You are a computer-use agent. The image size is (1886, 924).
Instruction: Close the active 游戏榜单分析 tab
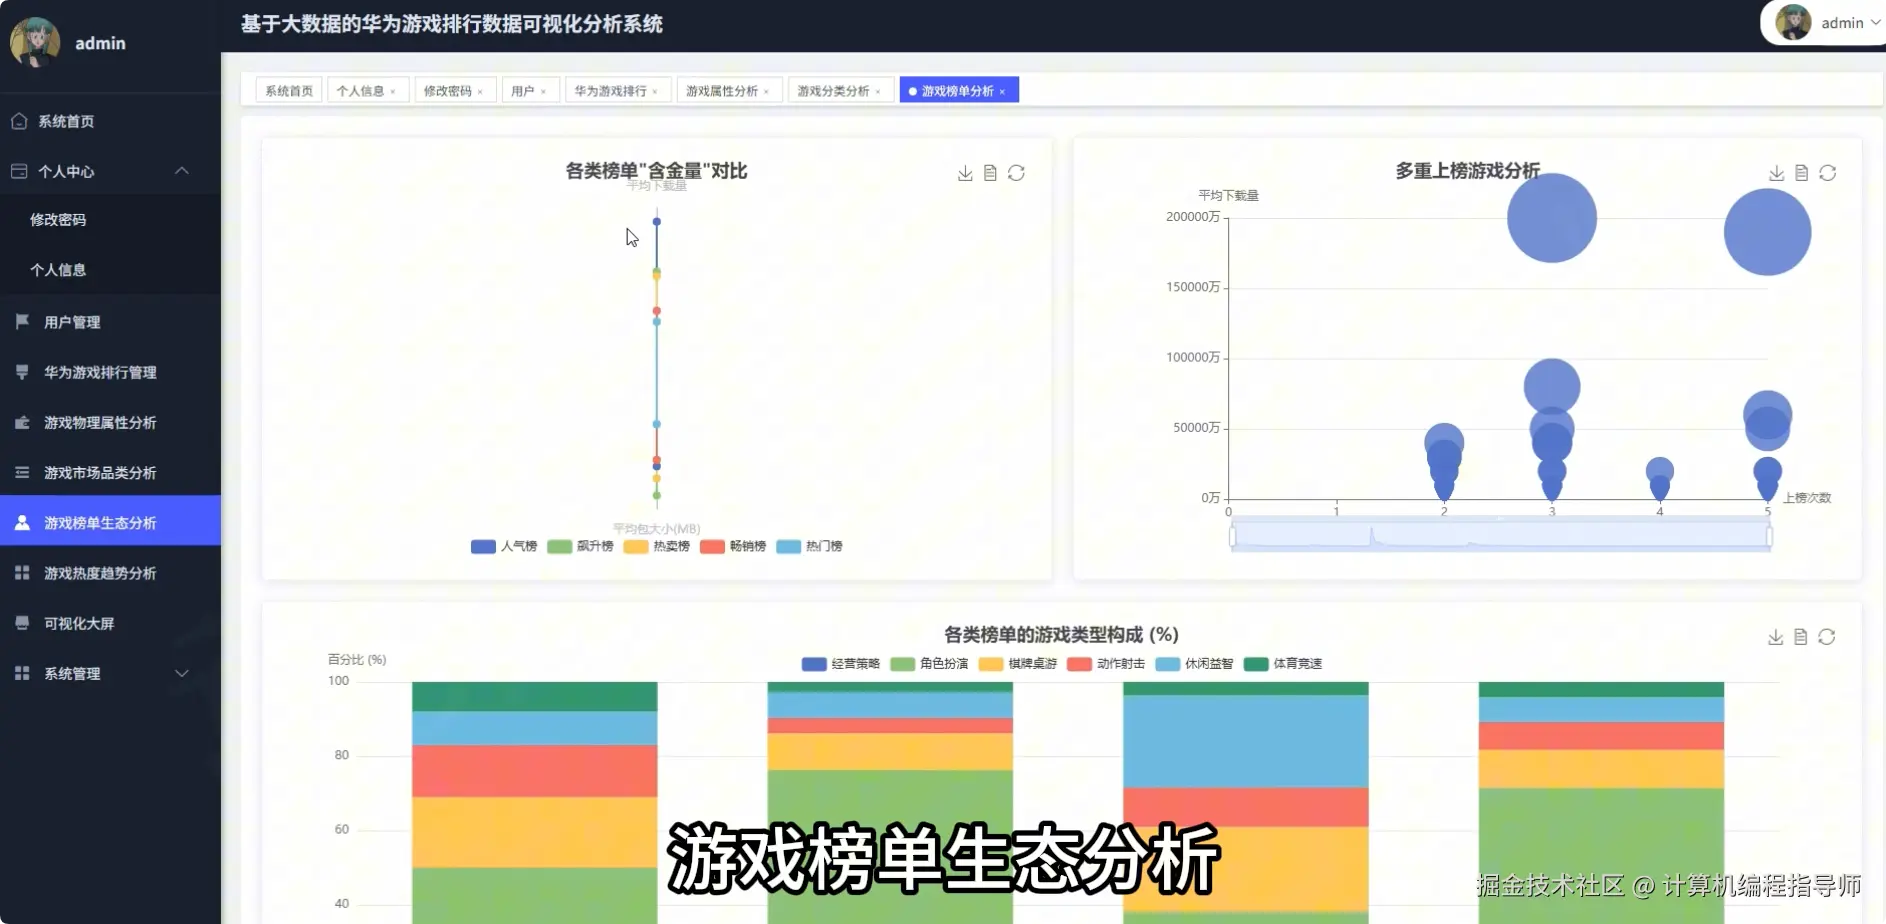click(x=1002, y=92)
